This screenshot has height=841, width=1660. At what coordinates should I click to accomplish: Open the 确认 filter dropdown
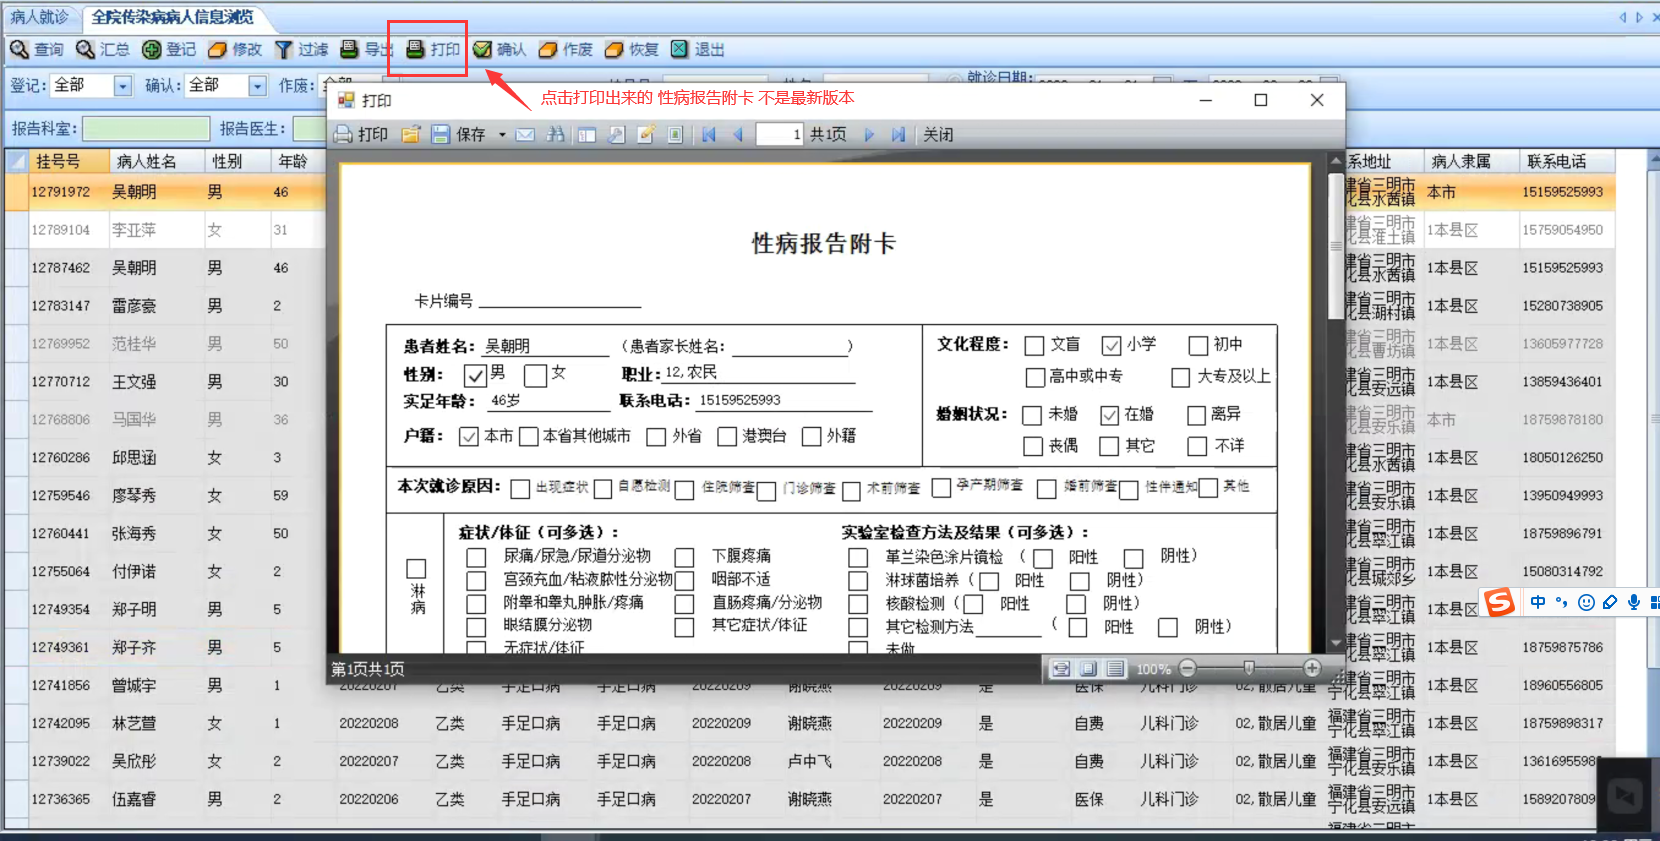(x=257, y=86)
